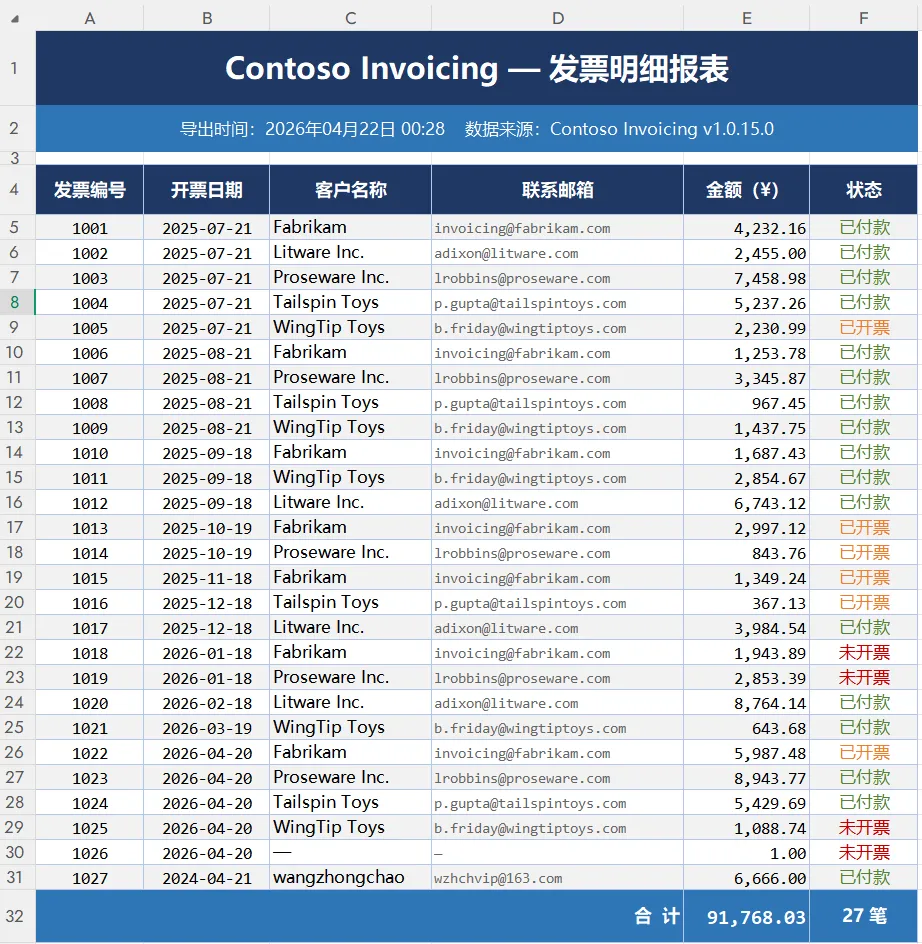This screenshot has height=944, width=922.
Task: Select amount cell 8,764.14
Action: tap(747, 703)
